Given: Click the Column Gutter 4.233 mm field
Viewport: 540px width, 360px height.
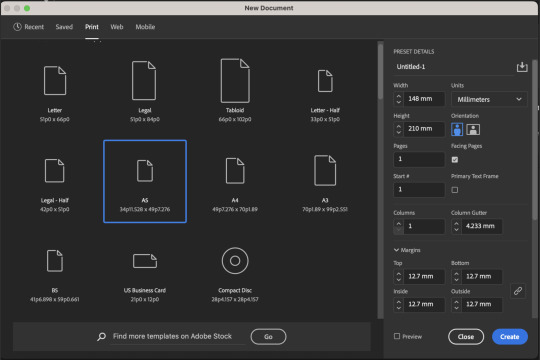Looking at the screenshot, I should pyautogui.click(x=482, y=226).
